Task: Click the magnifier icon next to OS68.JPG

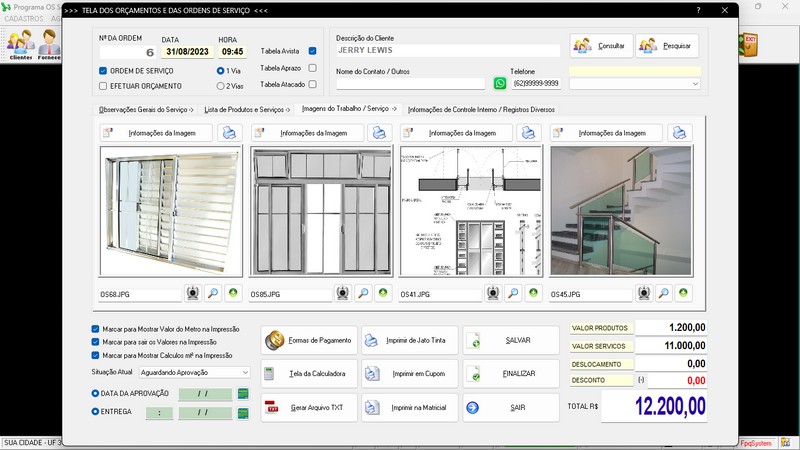Action: 213,294
